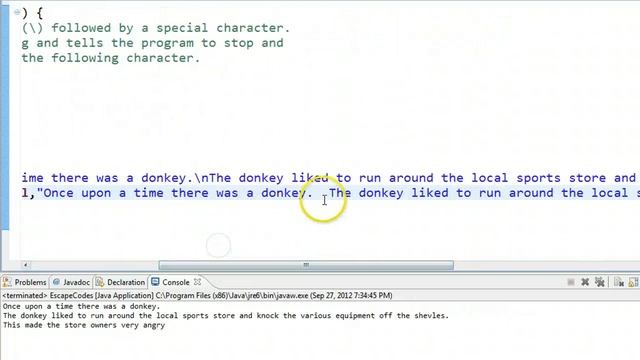Screen dimensions: 640x360
Task: Click the editor horizontal scrollbar thumb
Action: click(x=306, y=265)
